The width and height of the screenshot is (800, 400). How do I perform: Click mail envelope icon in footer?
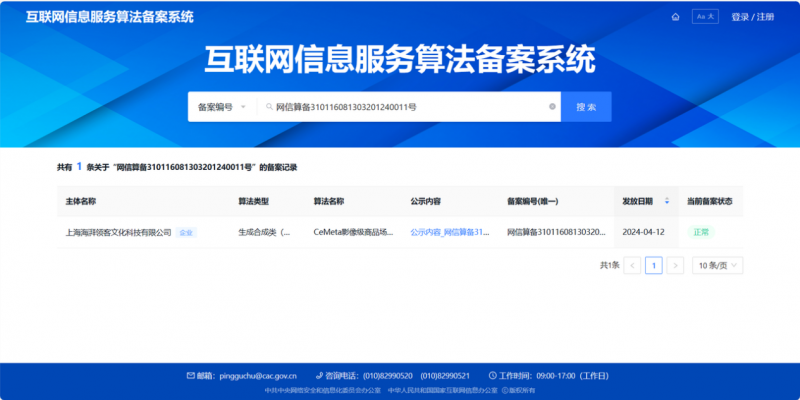(x=191, y=376)
